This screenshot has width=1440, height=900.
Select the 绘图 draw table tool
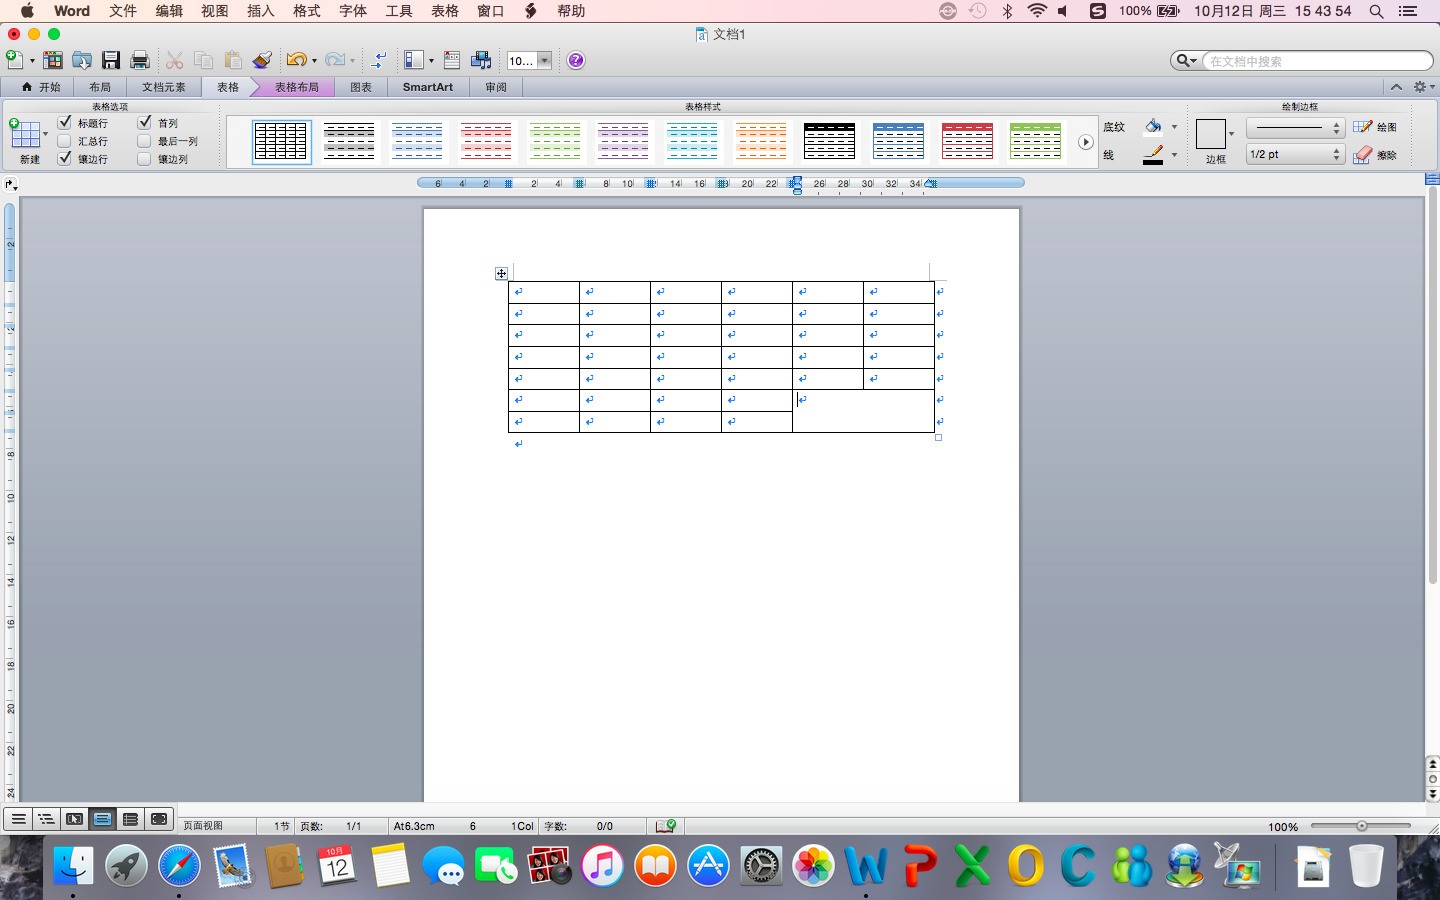click(1375, 127)
